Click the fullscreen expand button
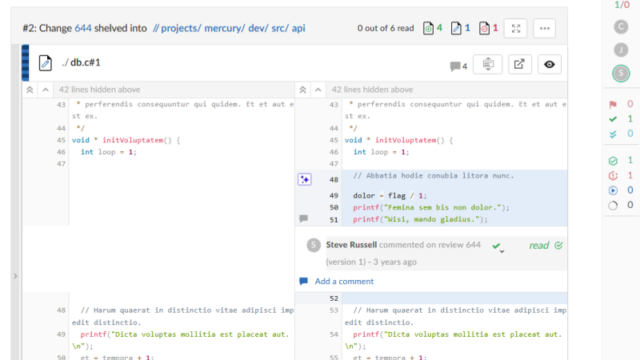Viewport: 640px width, 360px height. click(x=516, y=28)
